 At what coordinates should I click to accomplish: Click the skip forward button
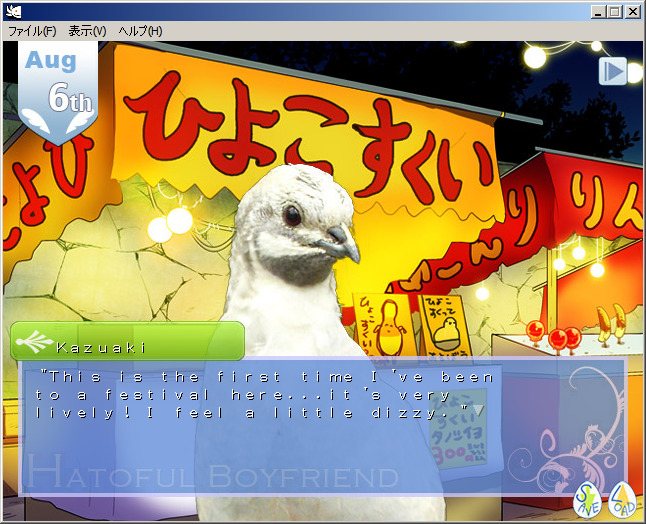pyautogui.click(x=613, y=71)
